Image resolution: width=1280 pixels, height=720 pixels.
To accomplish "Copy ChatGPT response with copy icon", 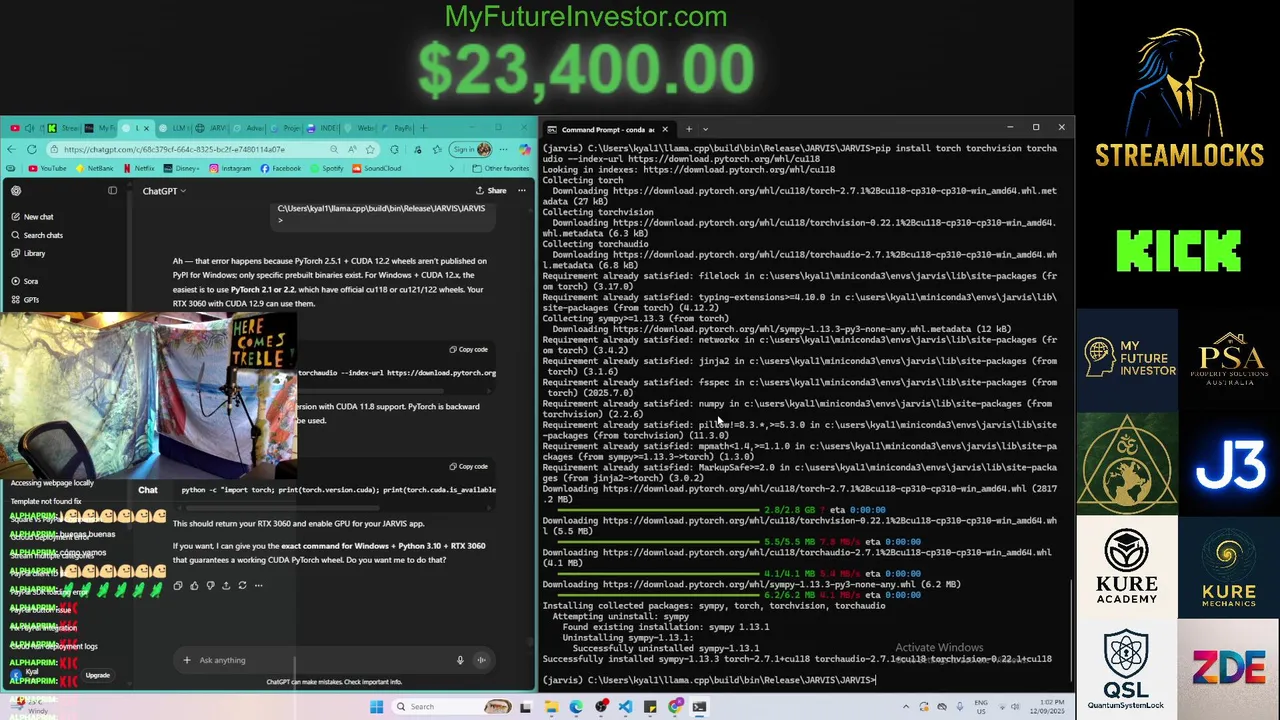I will (x=178, y=585).
